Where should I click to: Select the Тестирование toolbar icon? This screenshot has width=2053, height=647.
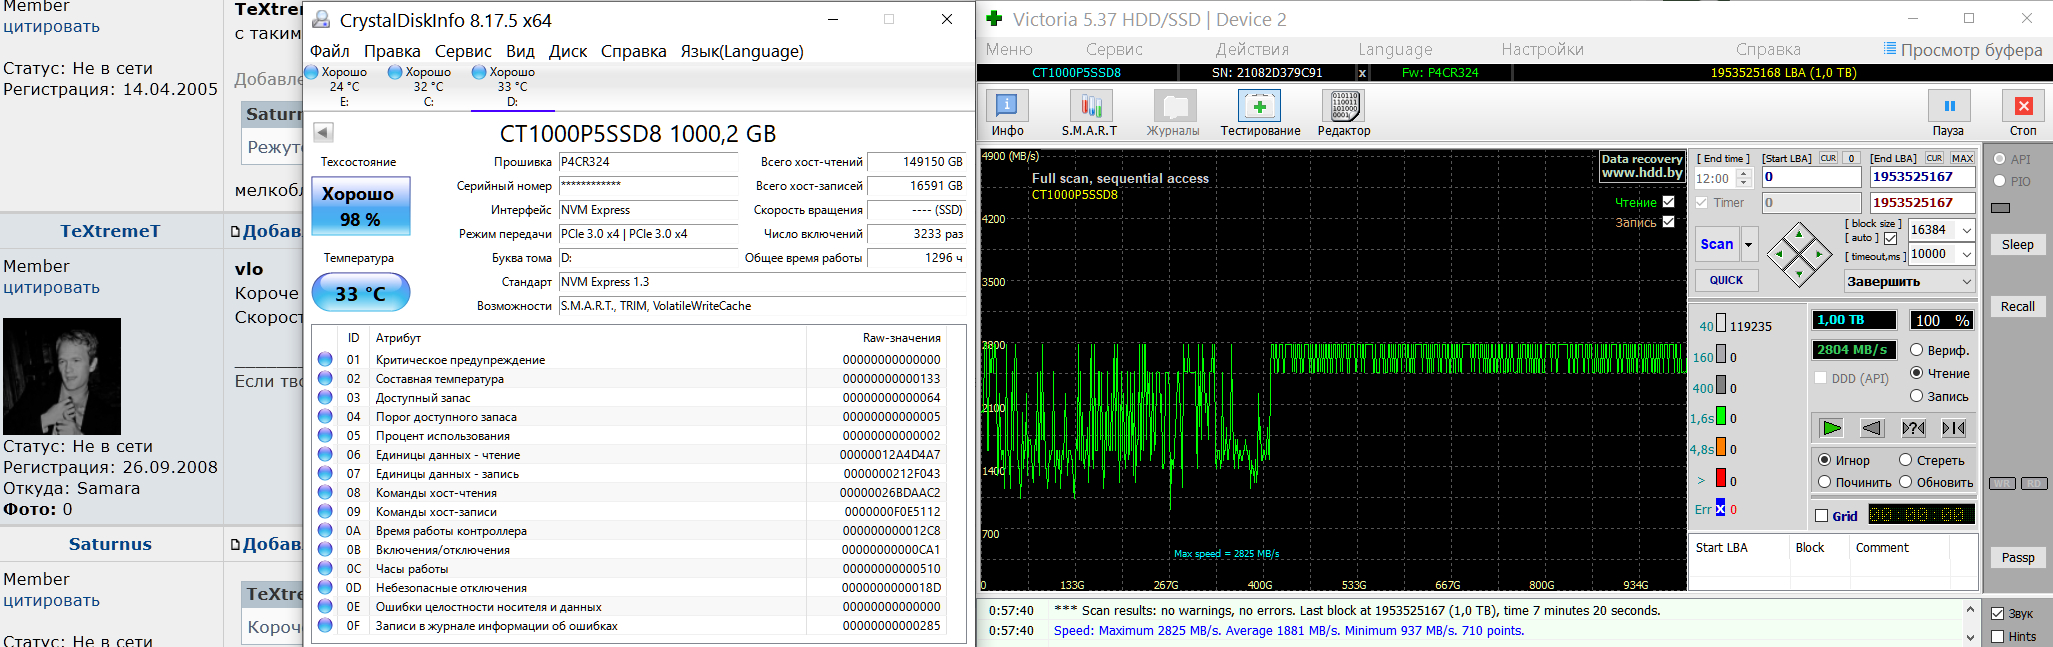pos(1259,106)
